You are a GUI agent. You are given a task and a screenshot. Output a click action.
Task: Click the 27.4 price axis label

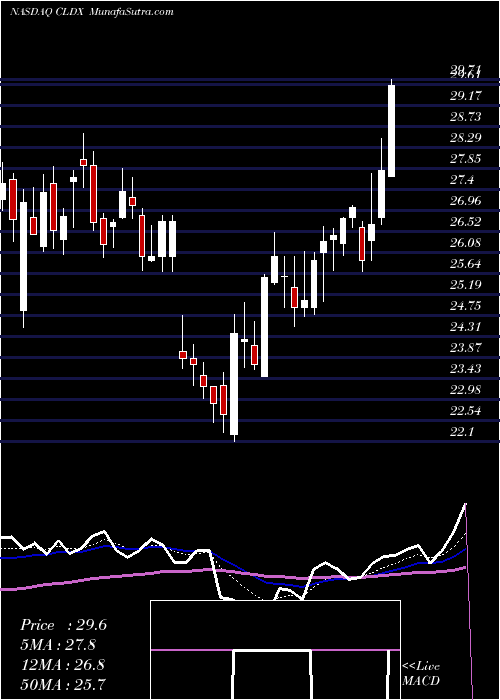[x=462, y=179]
